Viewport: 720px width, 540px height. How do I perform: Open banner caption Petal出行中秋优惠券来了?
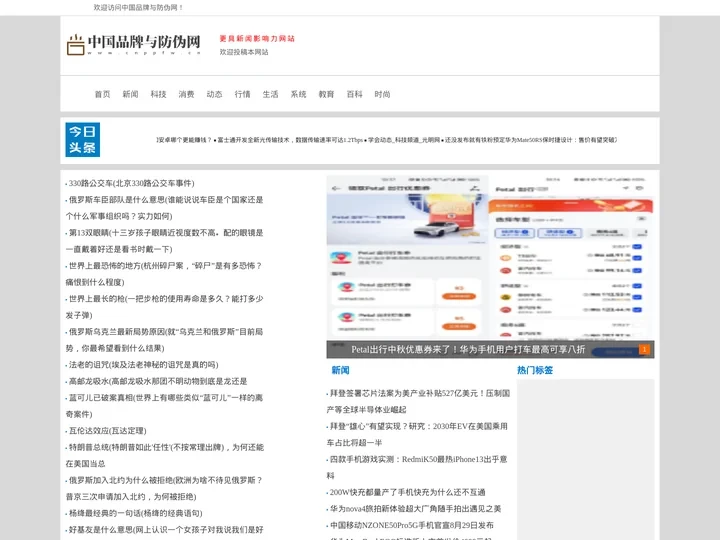(468, 349)
